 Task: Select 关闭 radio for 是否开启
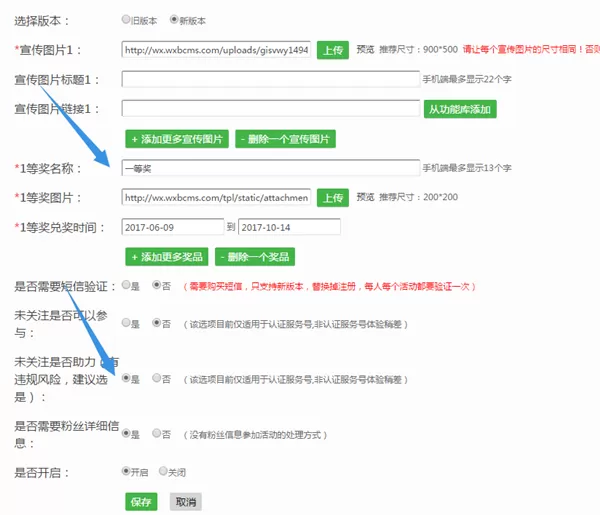point(163,471)
